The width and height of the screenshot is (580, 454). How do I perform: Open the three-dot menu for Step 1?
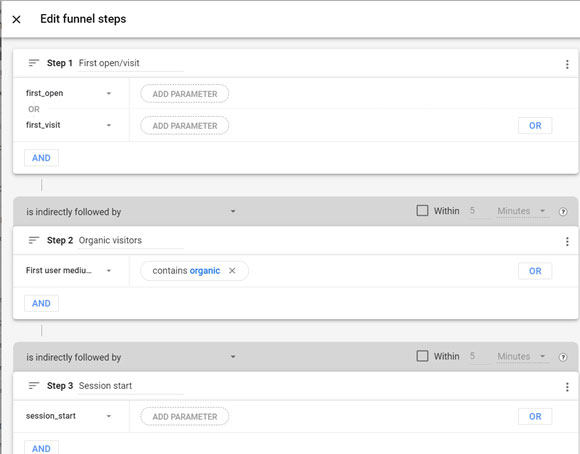coord(567,64)
